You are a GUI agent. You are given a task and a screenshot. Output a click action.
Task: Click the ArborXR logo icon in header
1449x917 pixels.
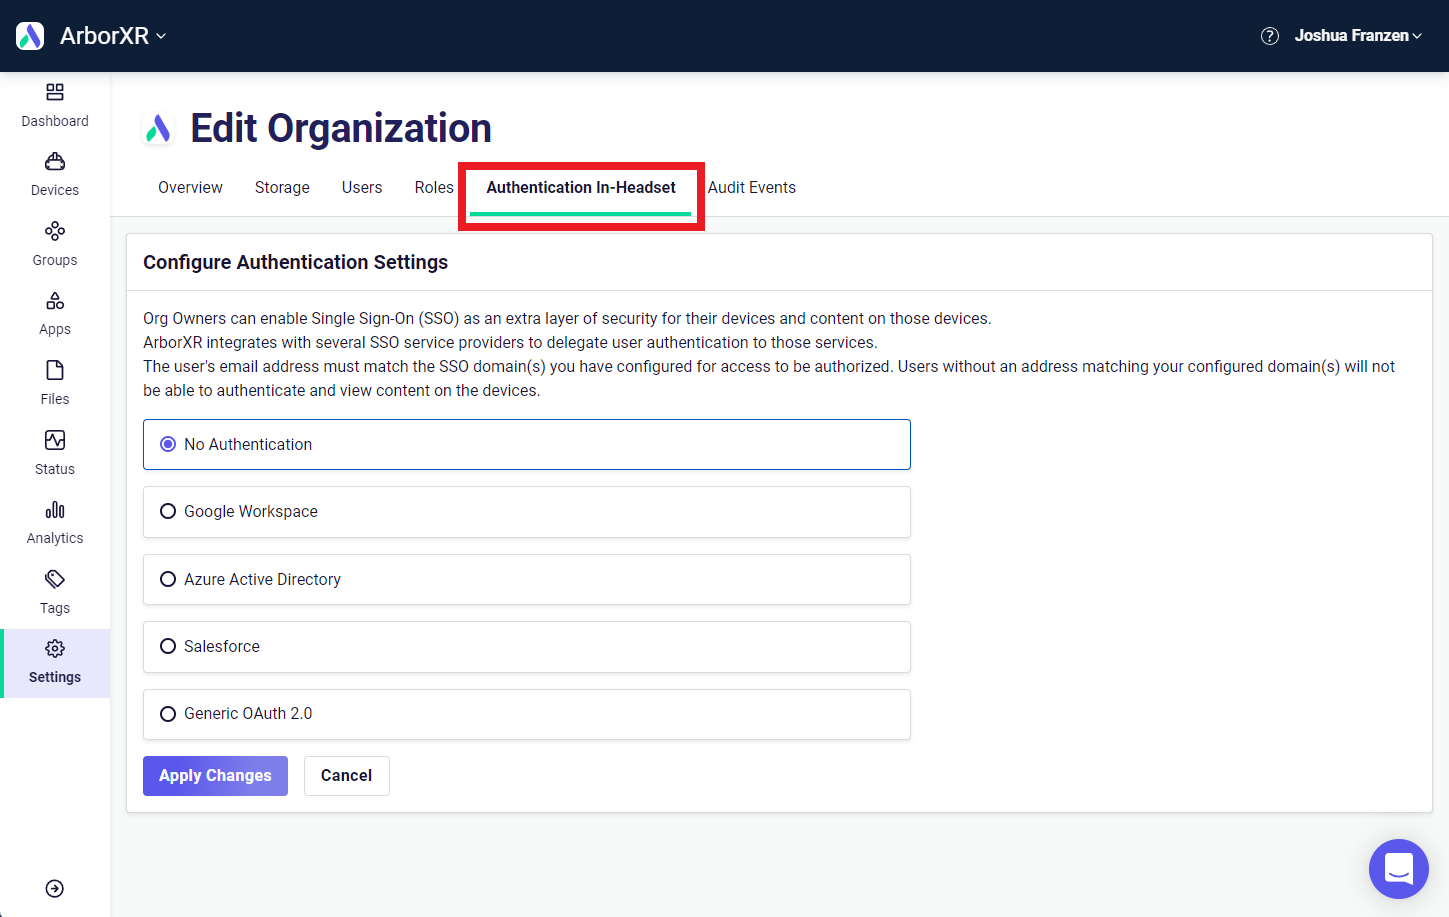click(30, 36)
